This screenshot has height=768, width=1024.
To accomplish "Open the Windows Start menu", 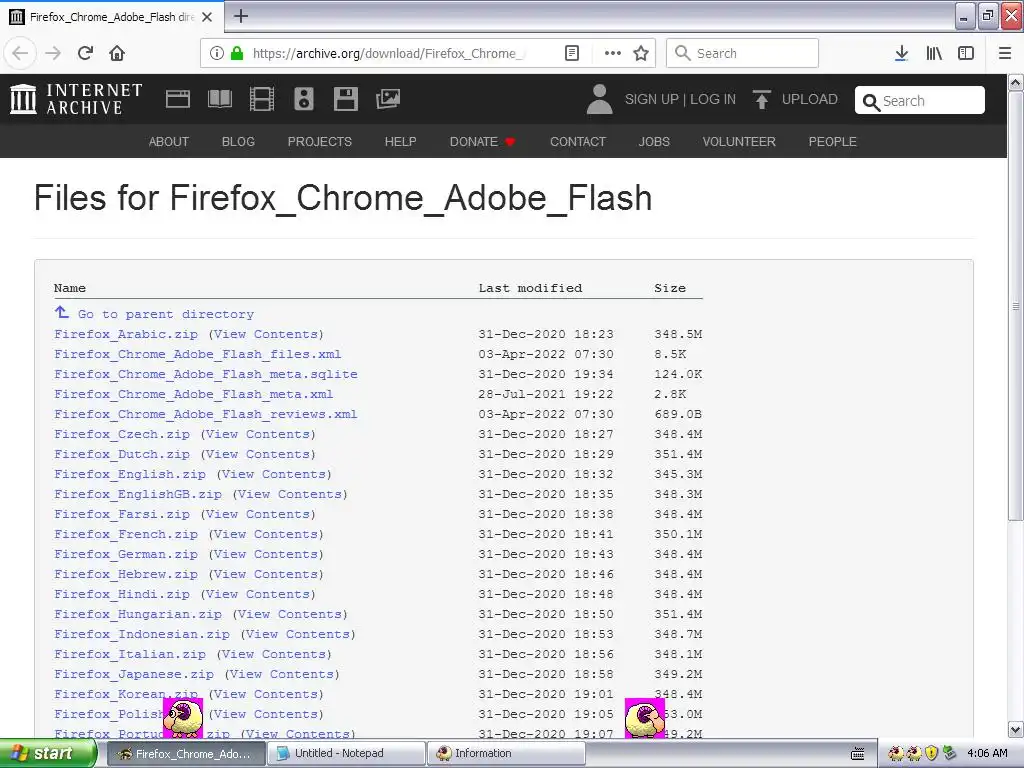I will [x=47, y=754].
